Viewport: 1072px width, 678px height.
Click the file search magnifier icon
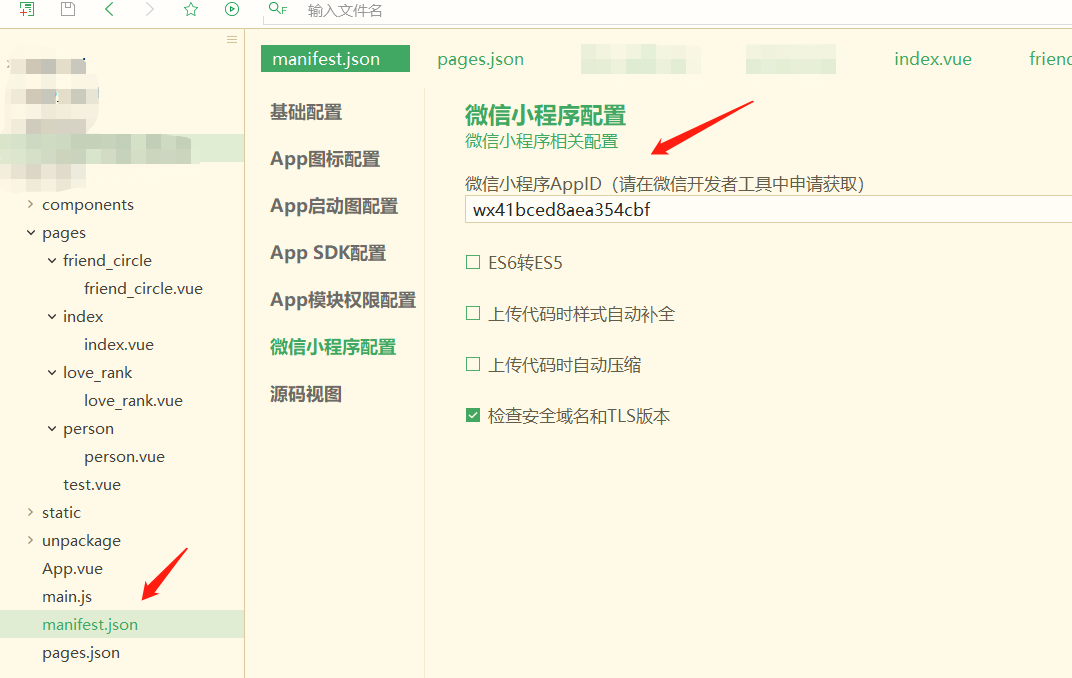(278, 9)
